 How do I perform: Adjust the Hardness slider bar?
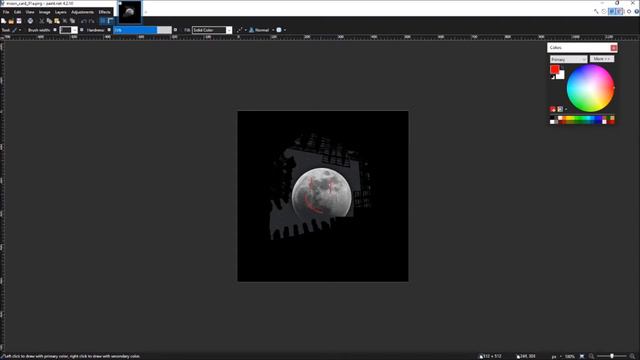(142, 30)
